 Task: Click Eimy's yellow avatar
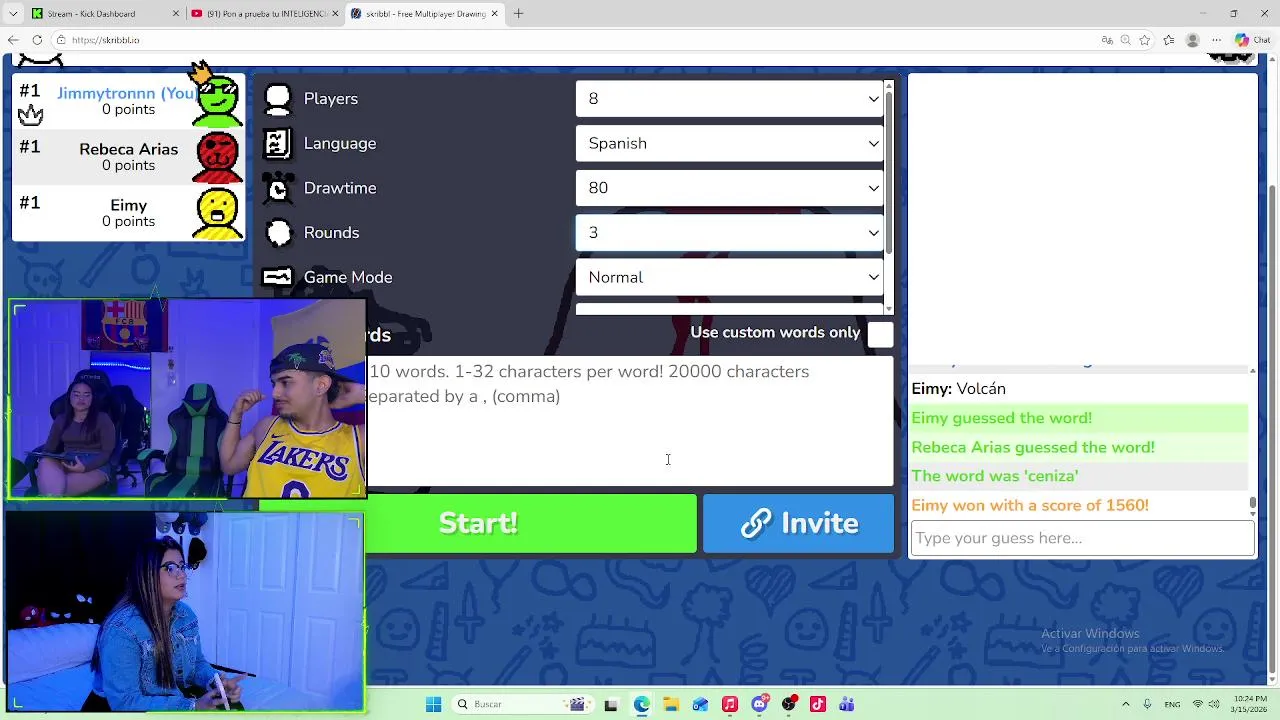(217, 212)
